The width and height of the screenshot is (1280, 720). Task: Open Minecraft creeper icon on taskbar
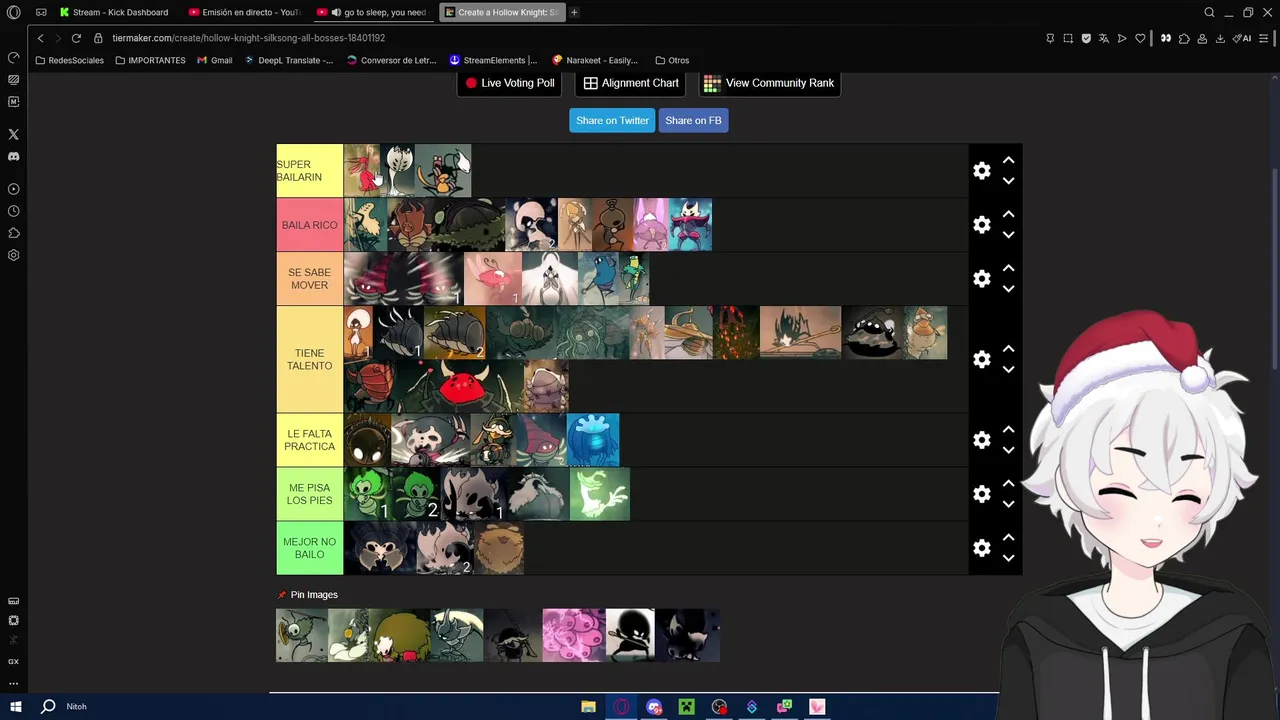pyautogui.click(x=687, y=706)
